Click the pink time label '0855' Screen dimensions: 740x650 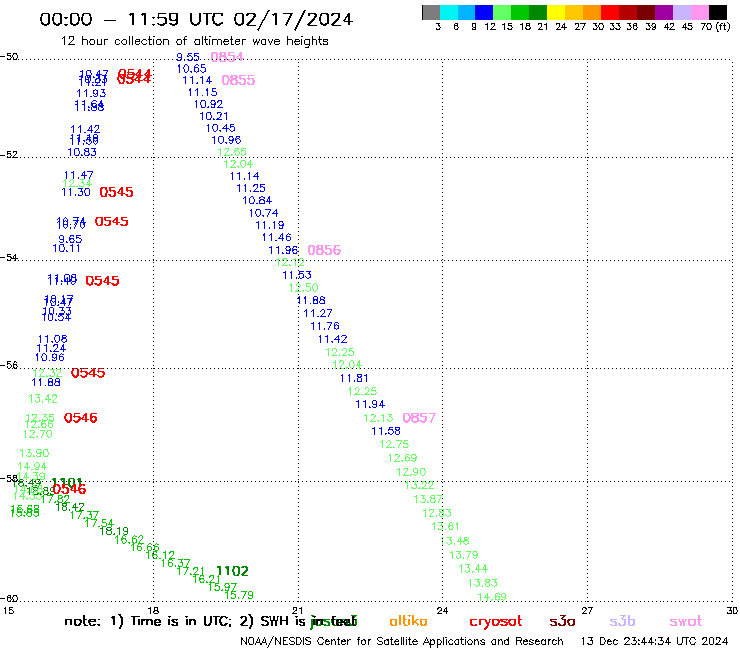tap(238, 80)
